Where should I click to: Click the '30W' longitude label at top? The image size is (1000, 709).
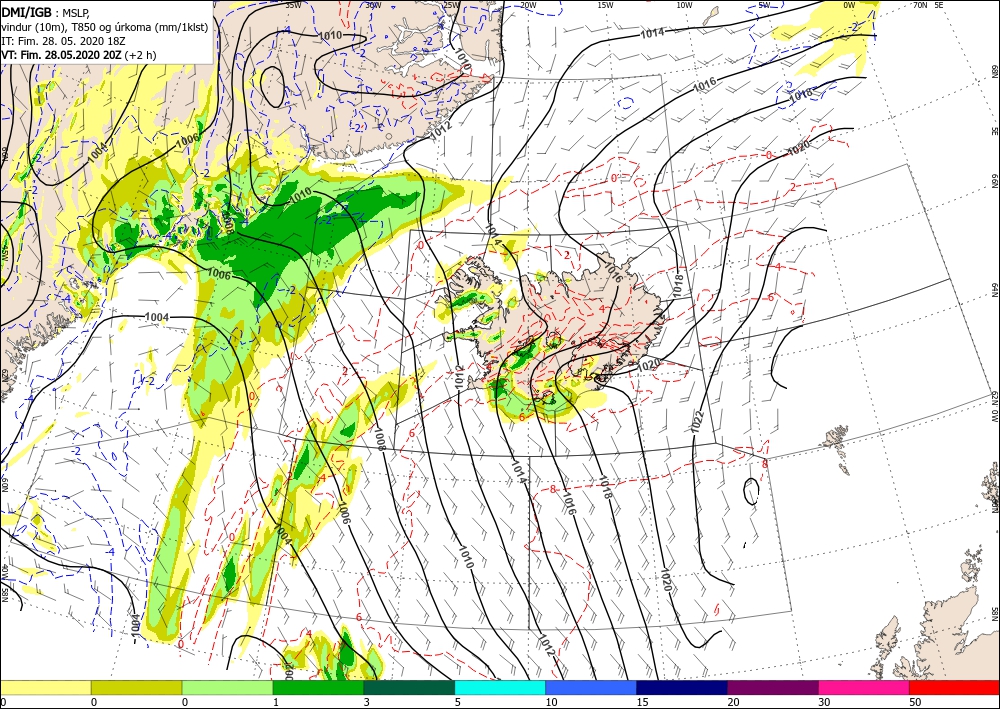tap(373, 5)
